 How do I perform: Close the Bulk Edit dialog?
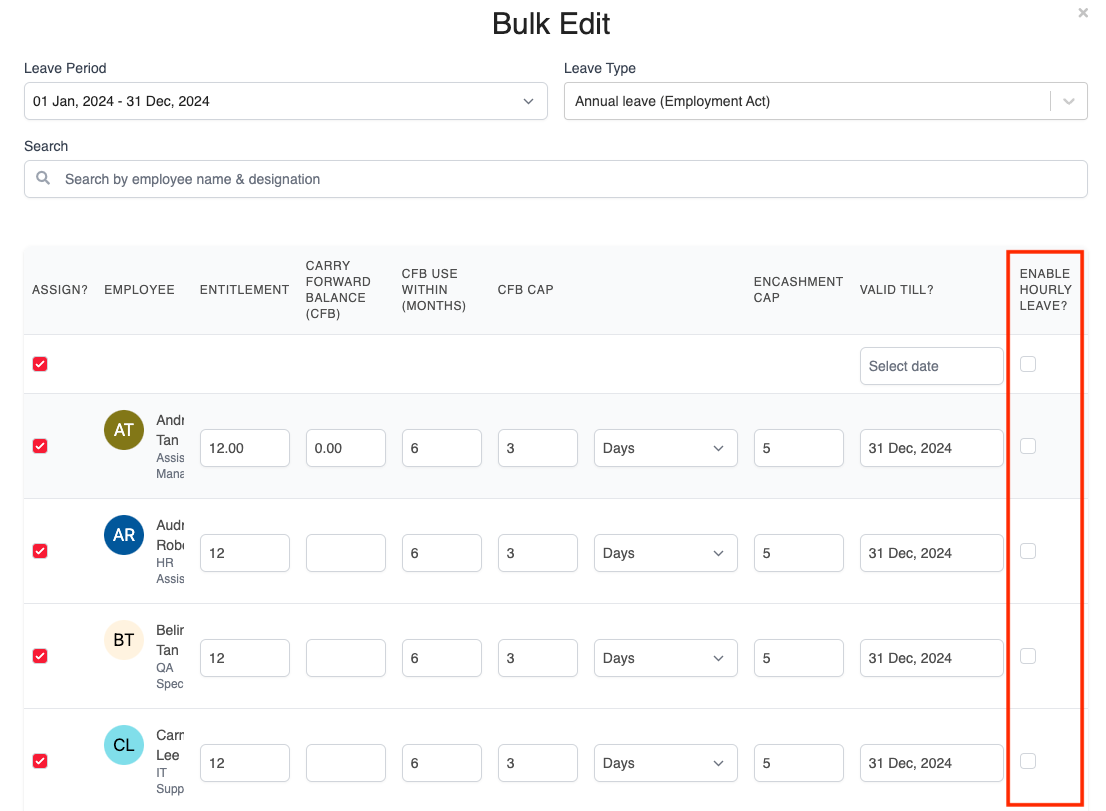(x=1083, y=13)
